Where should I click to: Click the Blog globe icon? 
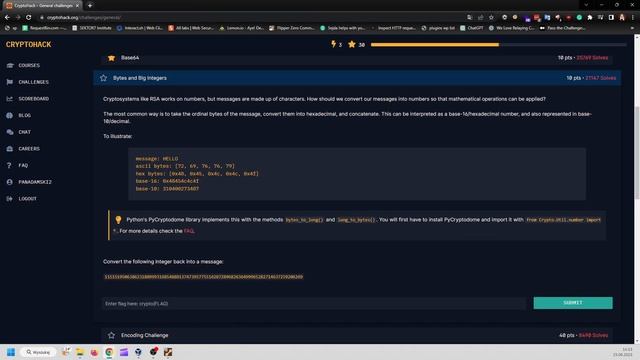[10, 116]
